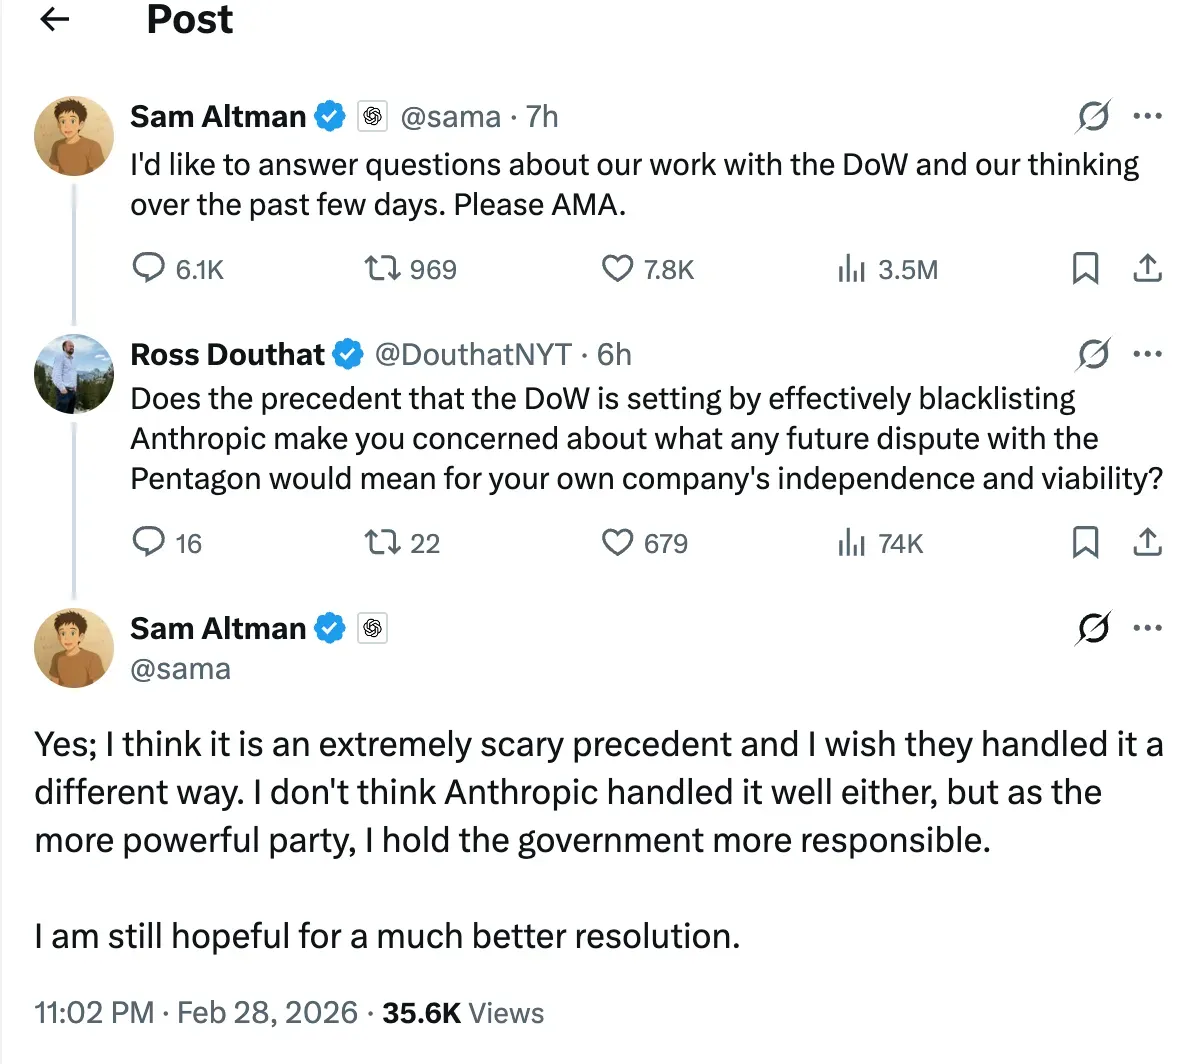Click the OpenAI affiliation badge next to Sam Altman
Screen dimensions: 1196x1064
[x=372, y=116]
